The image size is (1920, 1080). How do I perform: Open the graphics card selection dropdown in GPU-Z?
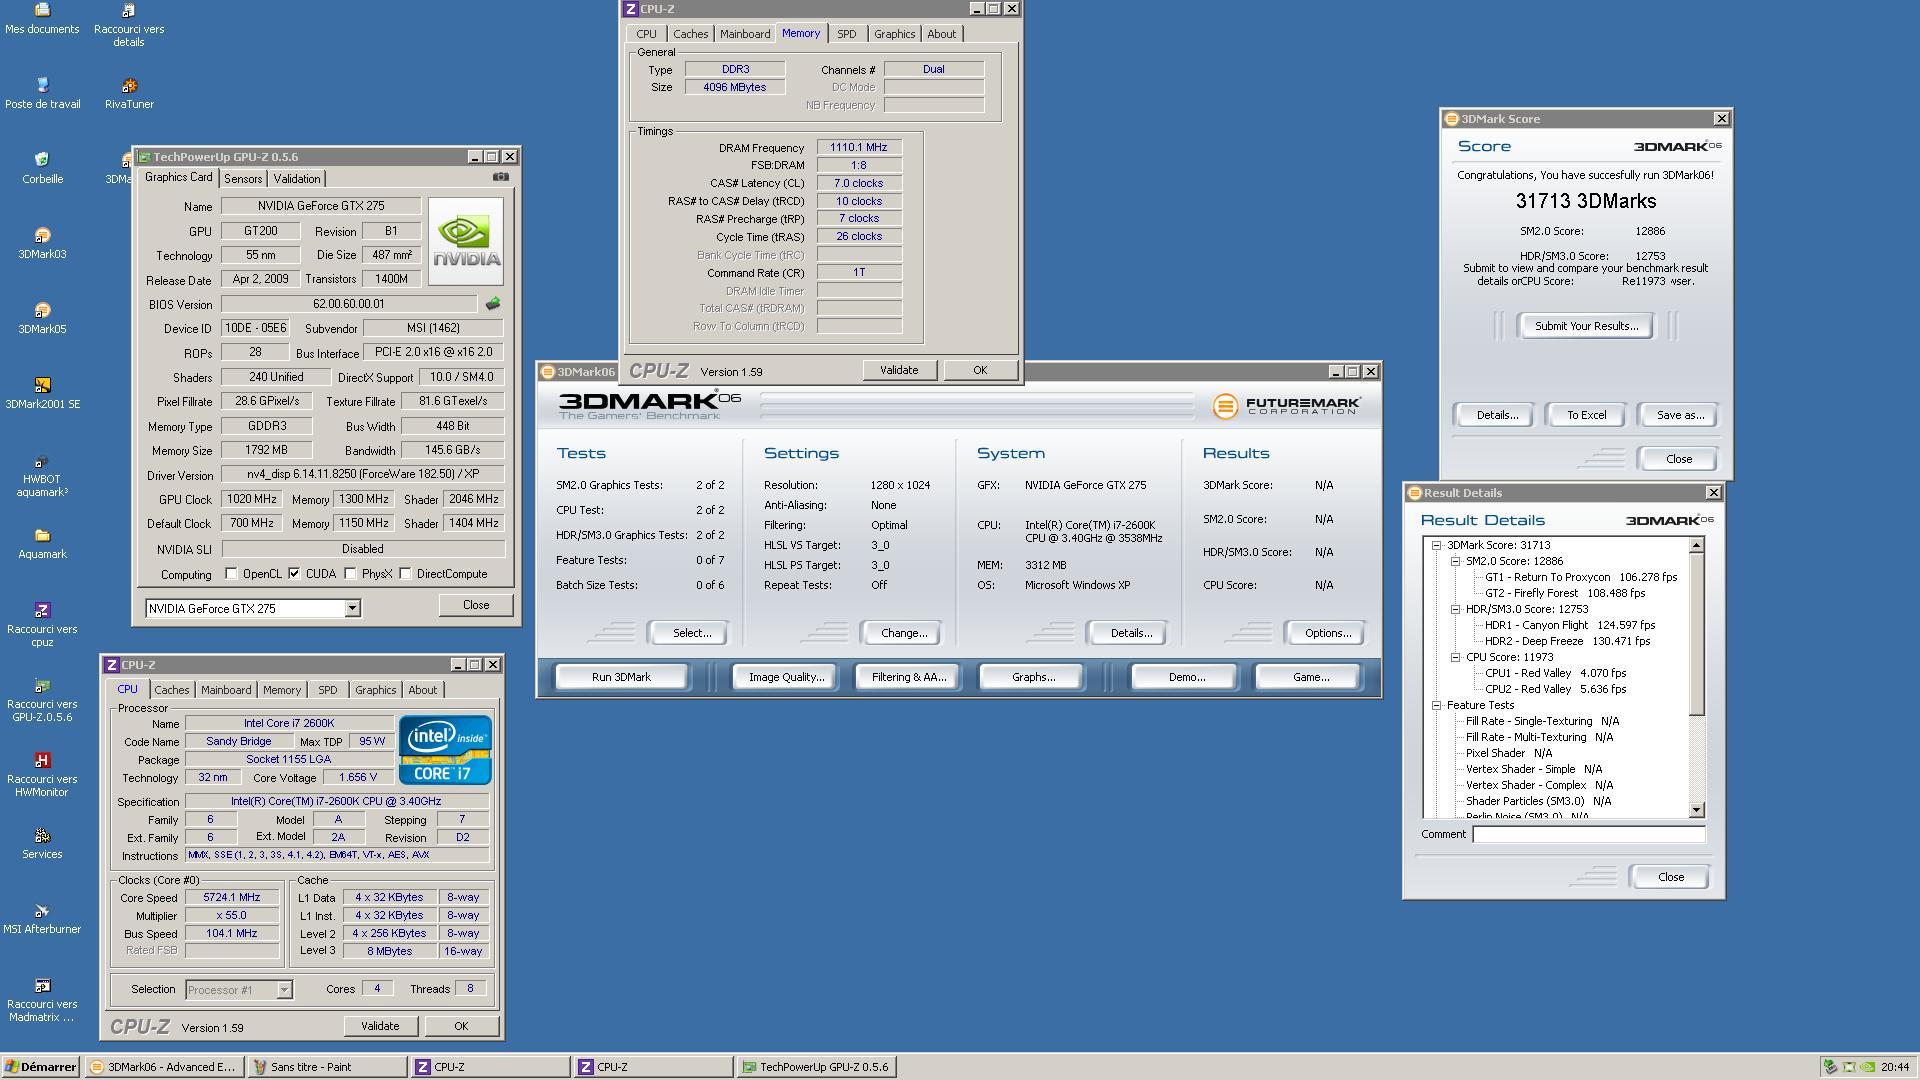pyautogui.click(x=352, y=608)
